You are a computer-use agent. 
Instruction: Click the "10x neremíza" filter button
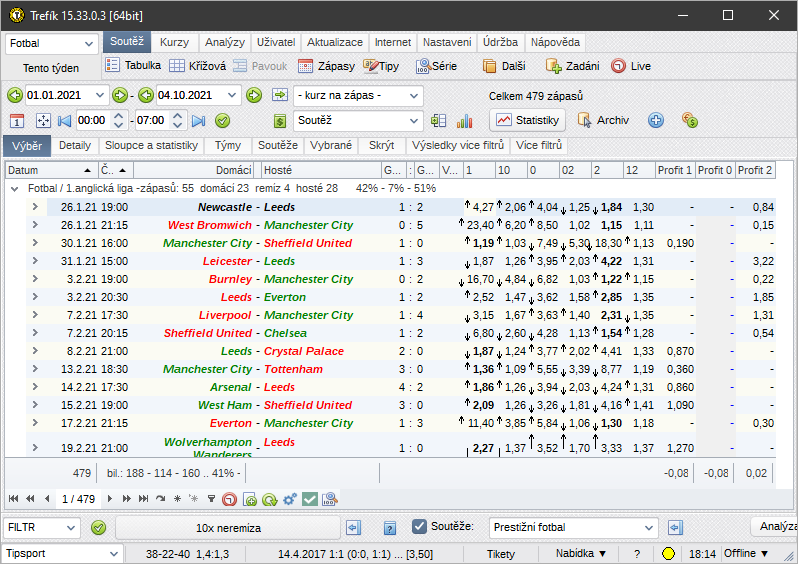click(x=228, y=528)
